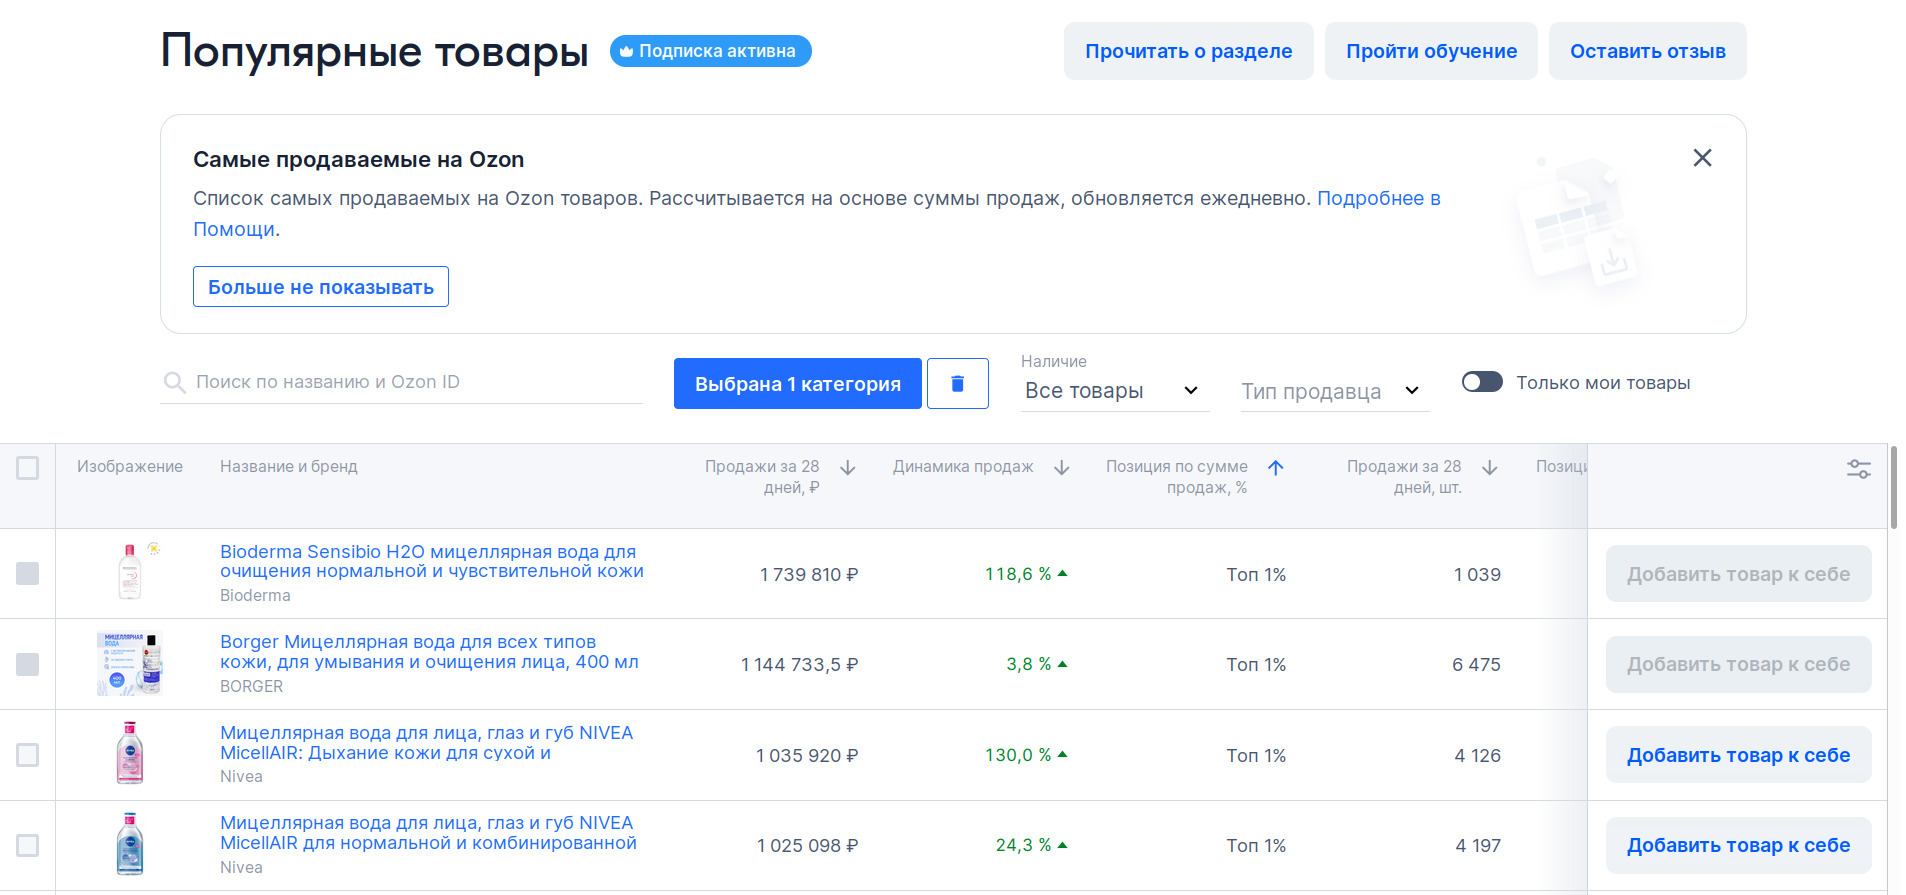The height and width of the screenshot is (895, 1906).
Task: Add pink NIVEA MicellAIR product к себе
Action: tap(1738, 755)
